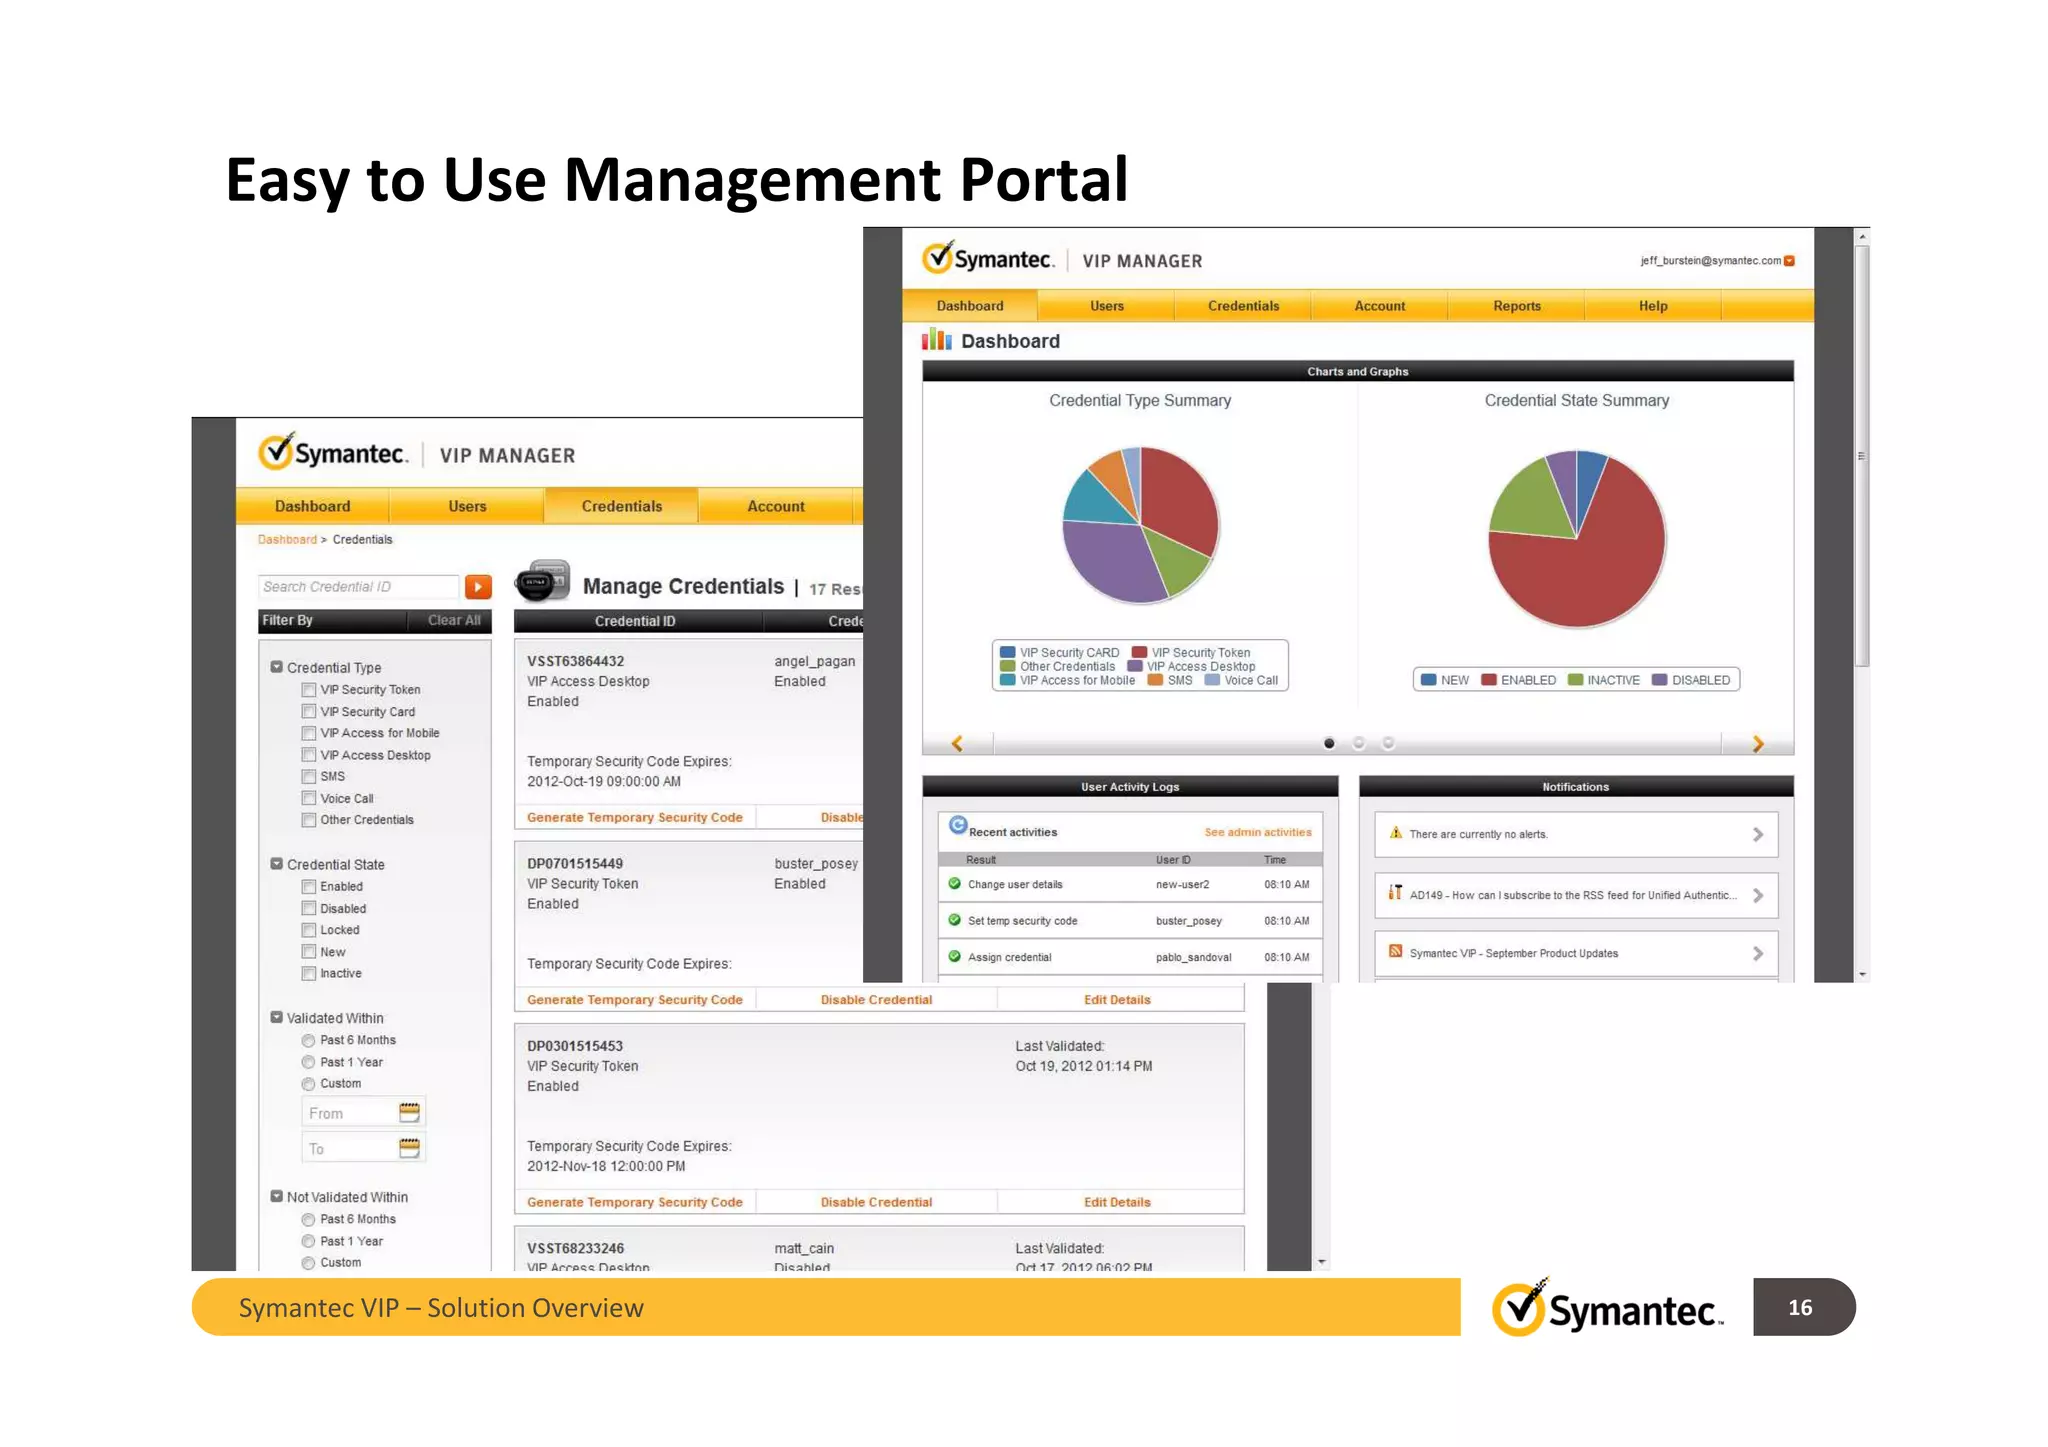The width and height of the screenshot is (2048, 1447).
Task: Click the warning triangle in no alerts notification
Action: coord(1396,833)
